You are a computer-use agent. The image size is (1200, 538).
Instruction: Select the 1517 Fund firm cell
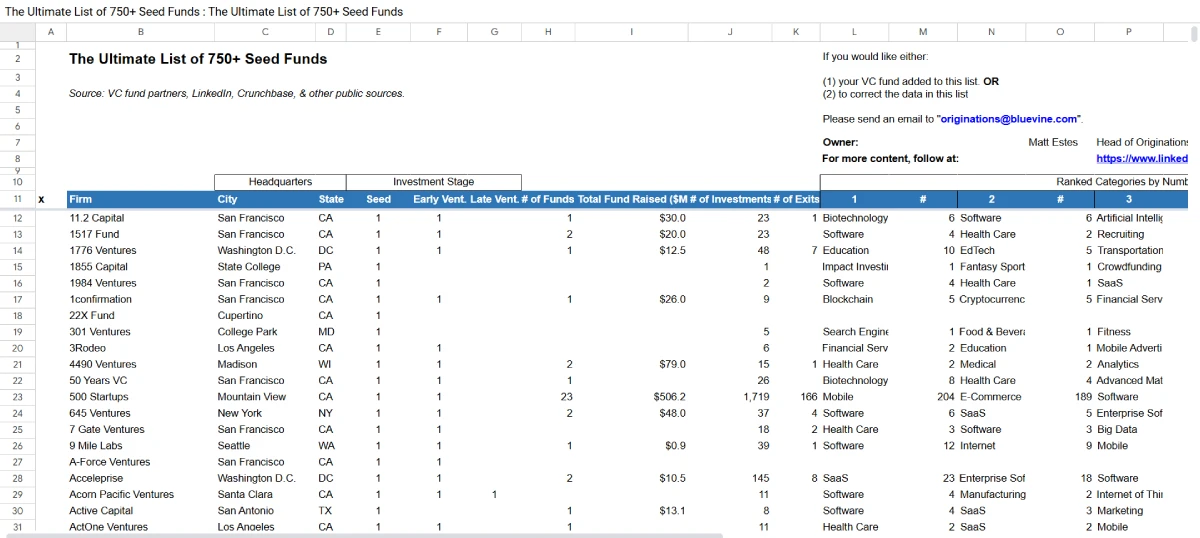[x=140, y=234]
